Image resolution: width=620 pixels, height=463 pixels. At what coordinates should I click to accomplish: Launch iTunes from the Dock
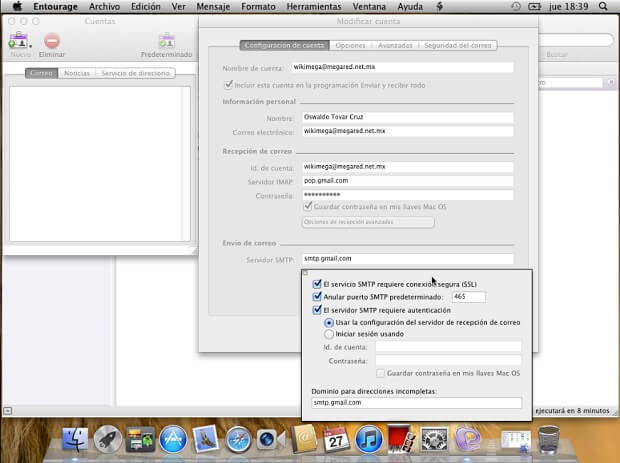[x=369, y=439]
